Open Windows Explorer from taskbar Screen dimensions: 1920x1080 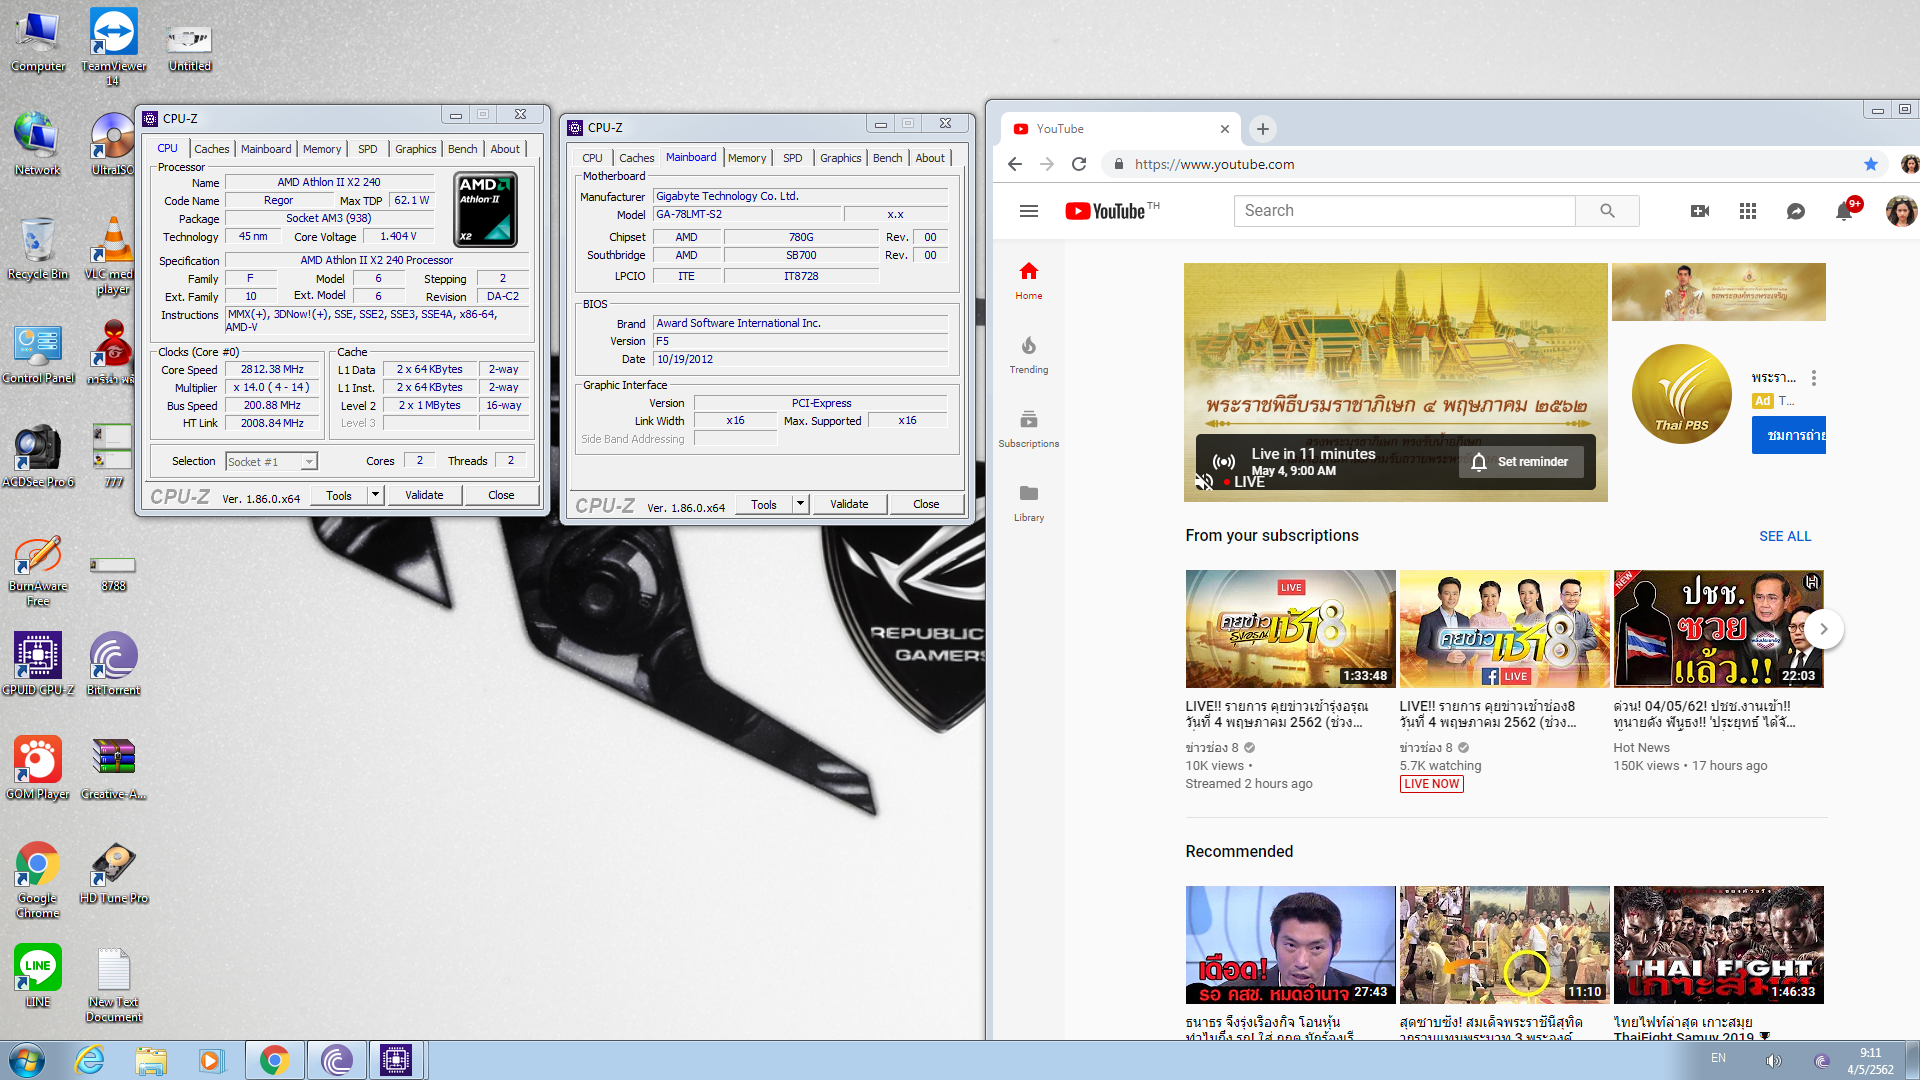click(x=151, y=1060)
